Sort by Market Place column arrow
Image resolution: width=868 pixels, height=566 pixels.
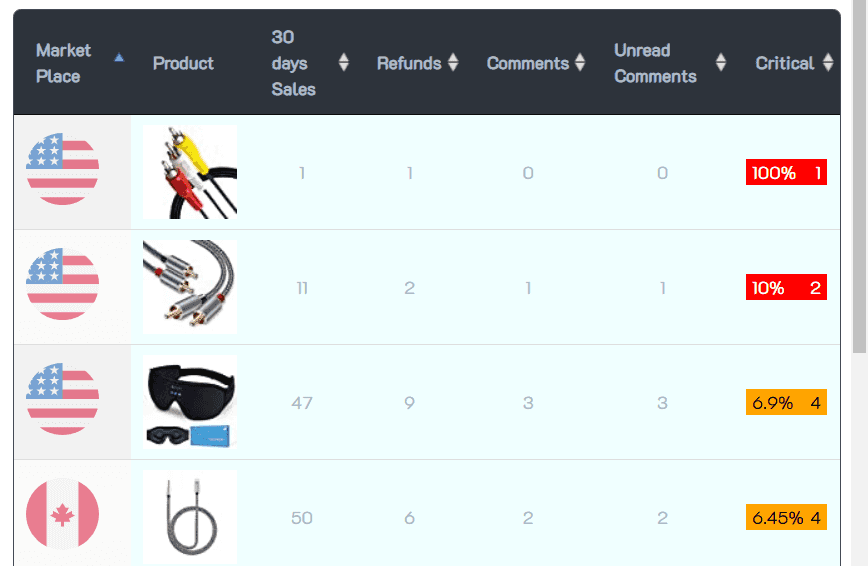120,58
